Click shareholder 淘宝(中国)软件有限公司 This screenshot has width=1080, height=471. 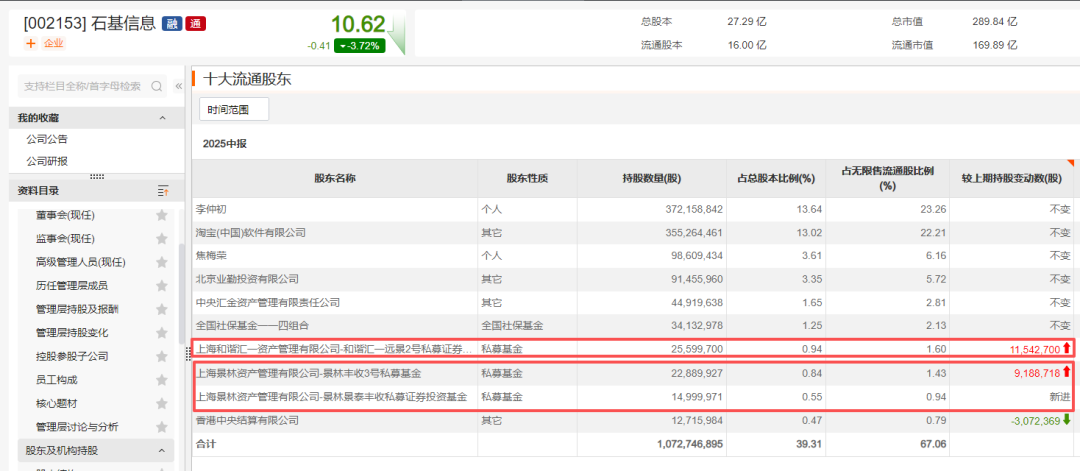(x=252, y=232)
